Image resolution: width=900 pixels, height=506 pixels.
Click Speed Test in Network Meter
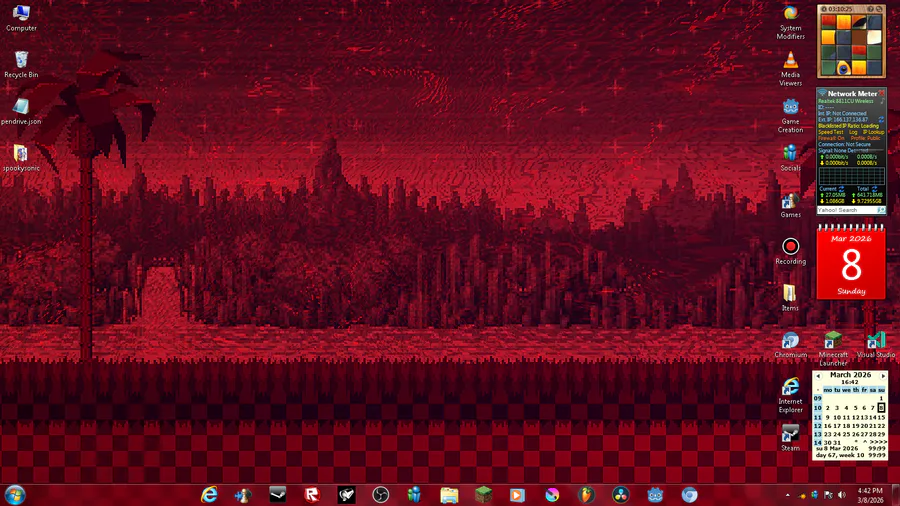[830, 132]
